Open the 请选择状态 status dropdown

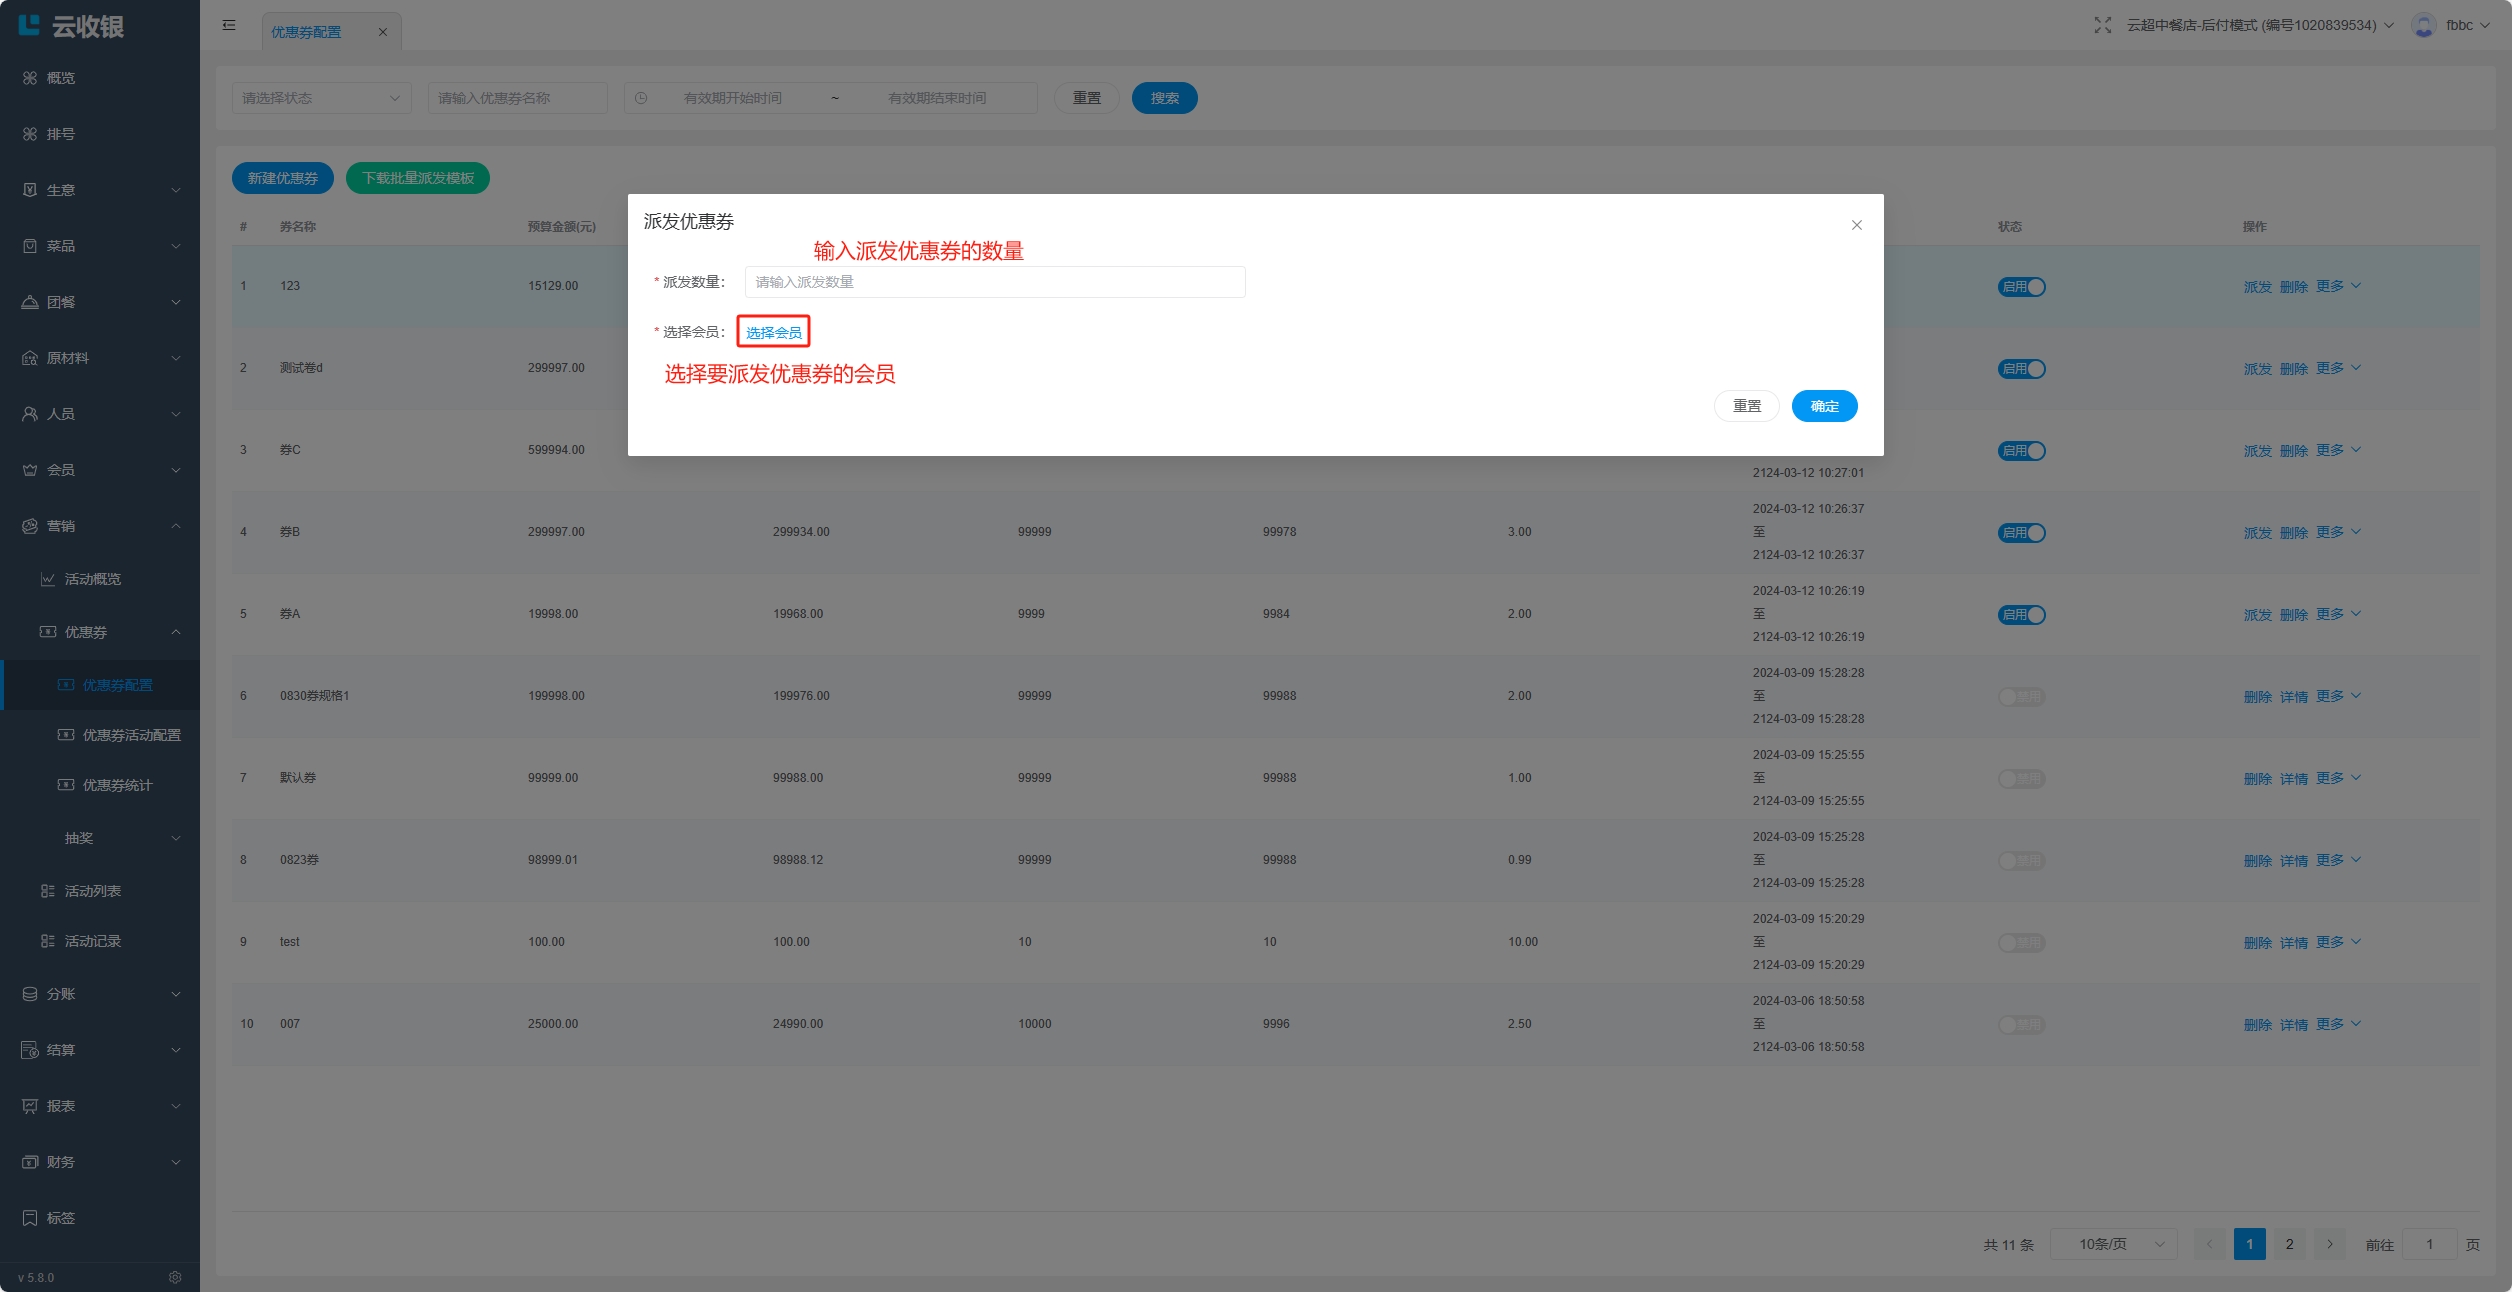click(x=321, y=98)
